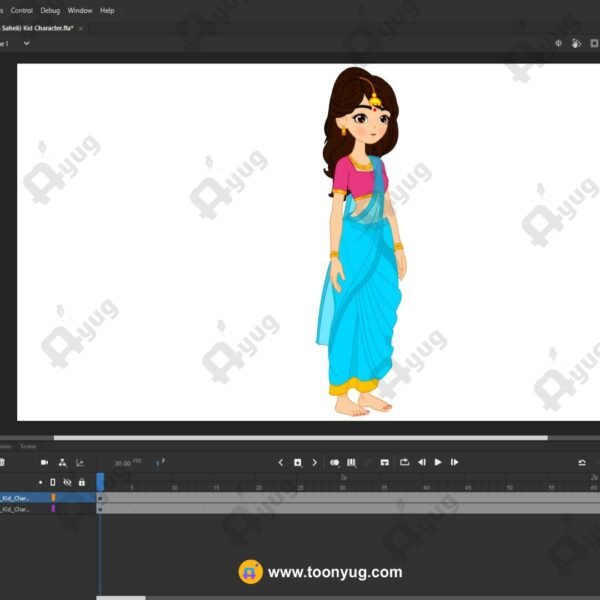Toggle onion skin

[334, 463]
